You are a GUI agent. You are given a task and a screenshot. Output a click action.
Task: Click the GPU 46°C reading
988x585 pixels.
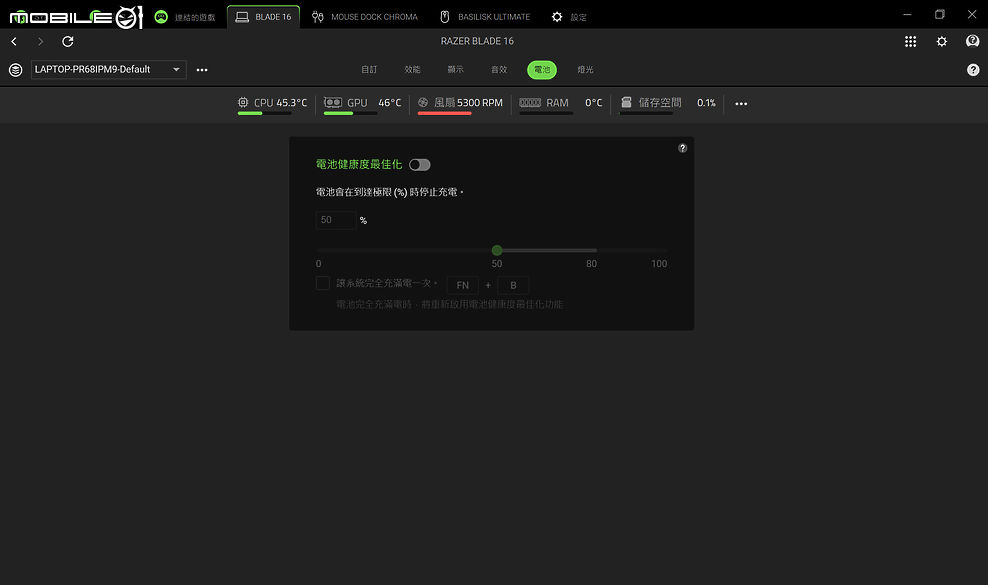[389, 103]
